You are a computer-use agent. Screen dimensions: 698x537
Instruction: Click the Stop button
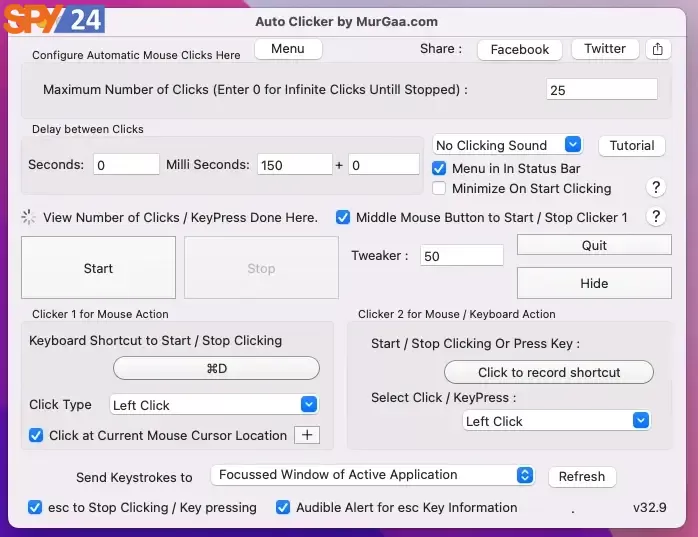tap(261, 268)
